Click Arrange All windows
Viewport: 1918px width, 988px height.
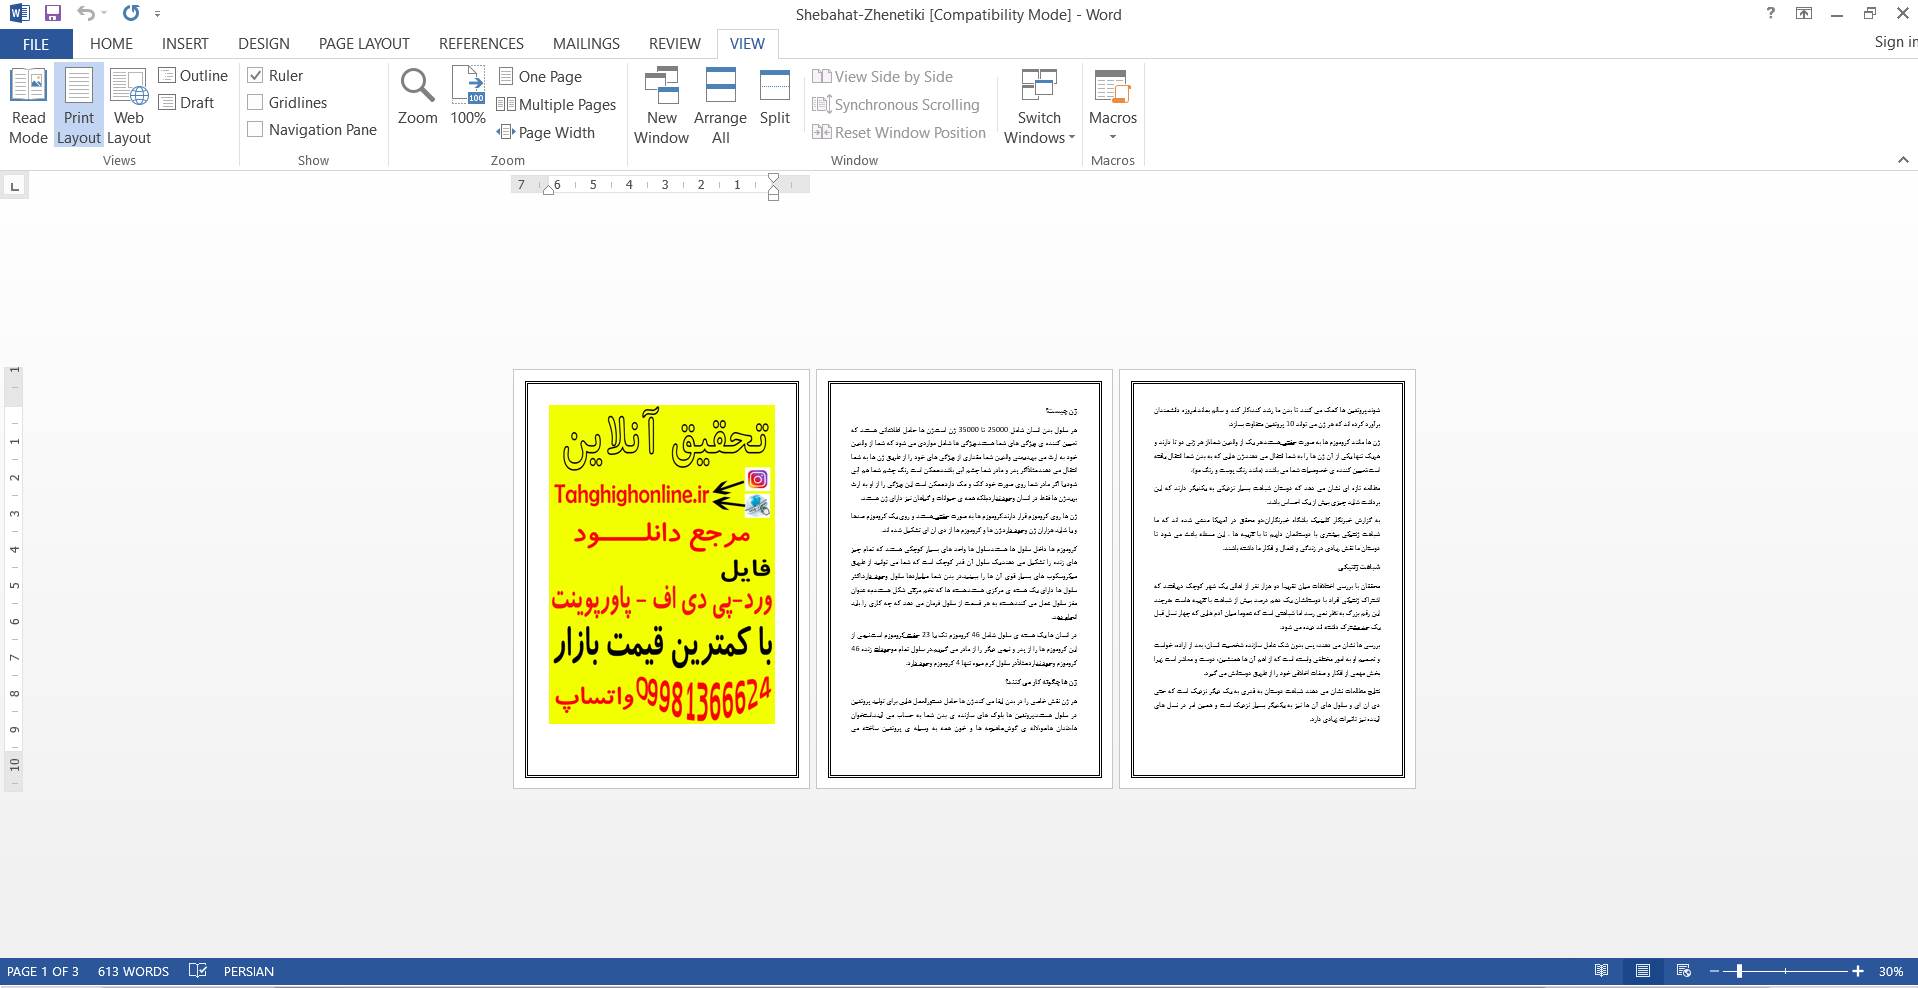720,106
